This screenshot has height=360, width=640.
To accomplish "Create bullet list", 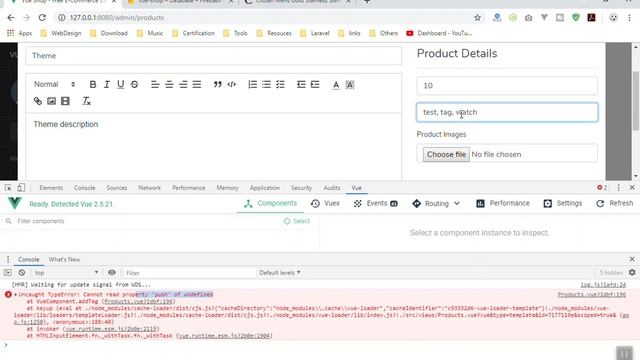I will (267, 84).
